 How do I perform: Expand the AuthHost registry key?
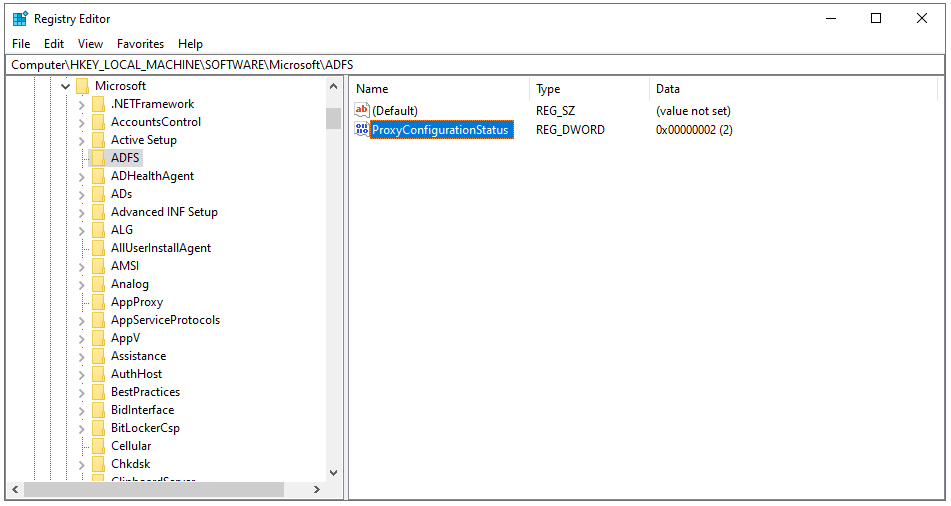(82, 374)
